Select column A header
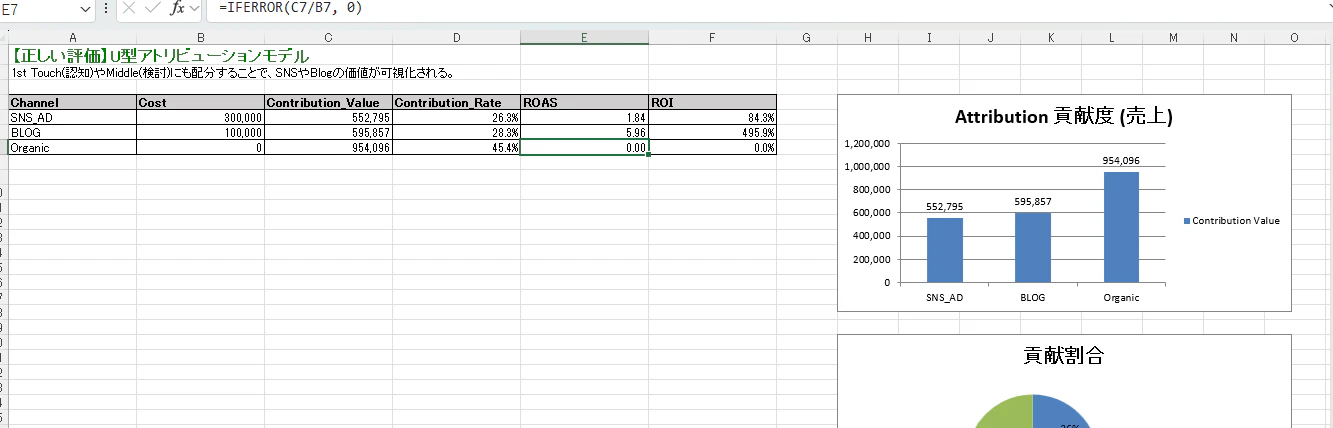This screenshot has width=1333, height=428. [x=72, y=38]
